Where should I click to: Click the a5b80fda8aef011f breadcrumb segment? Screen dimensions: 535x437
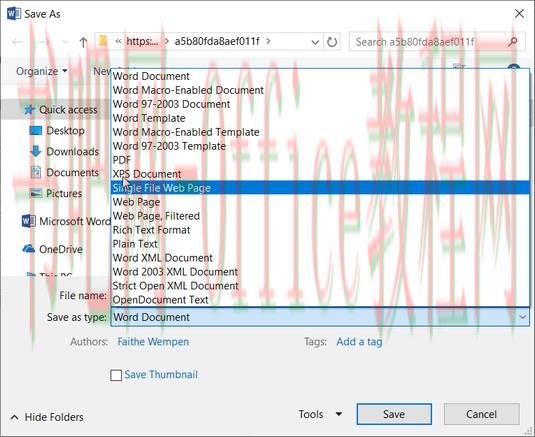coord(217,41)
